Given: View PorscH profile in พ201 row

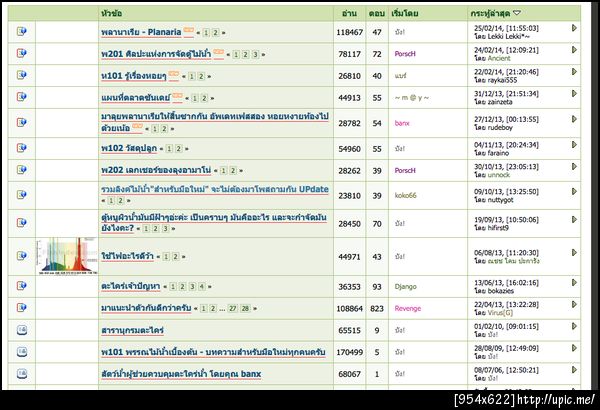Looking at the screenshot, I should coord(405,54).
